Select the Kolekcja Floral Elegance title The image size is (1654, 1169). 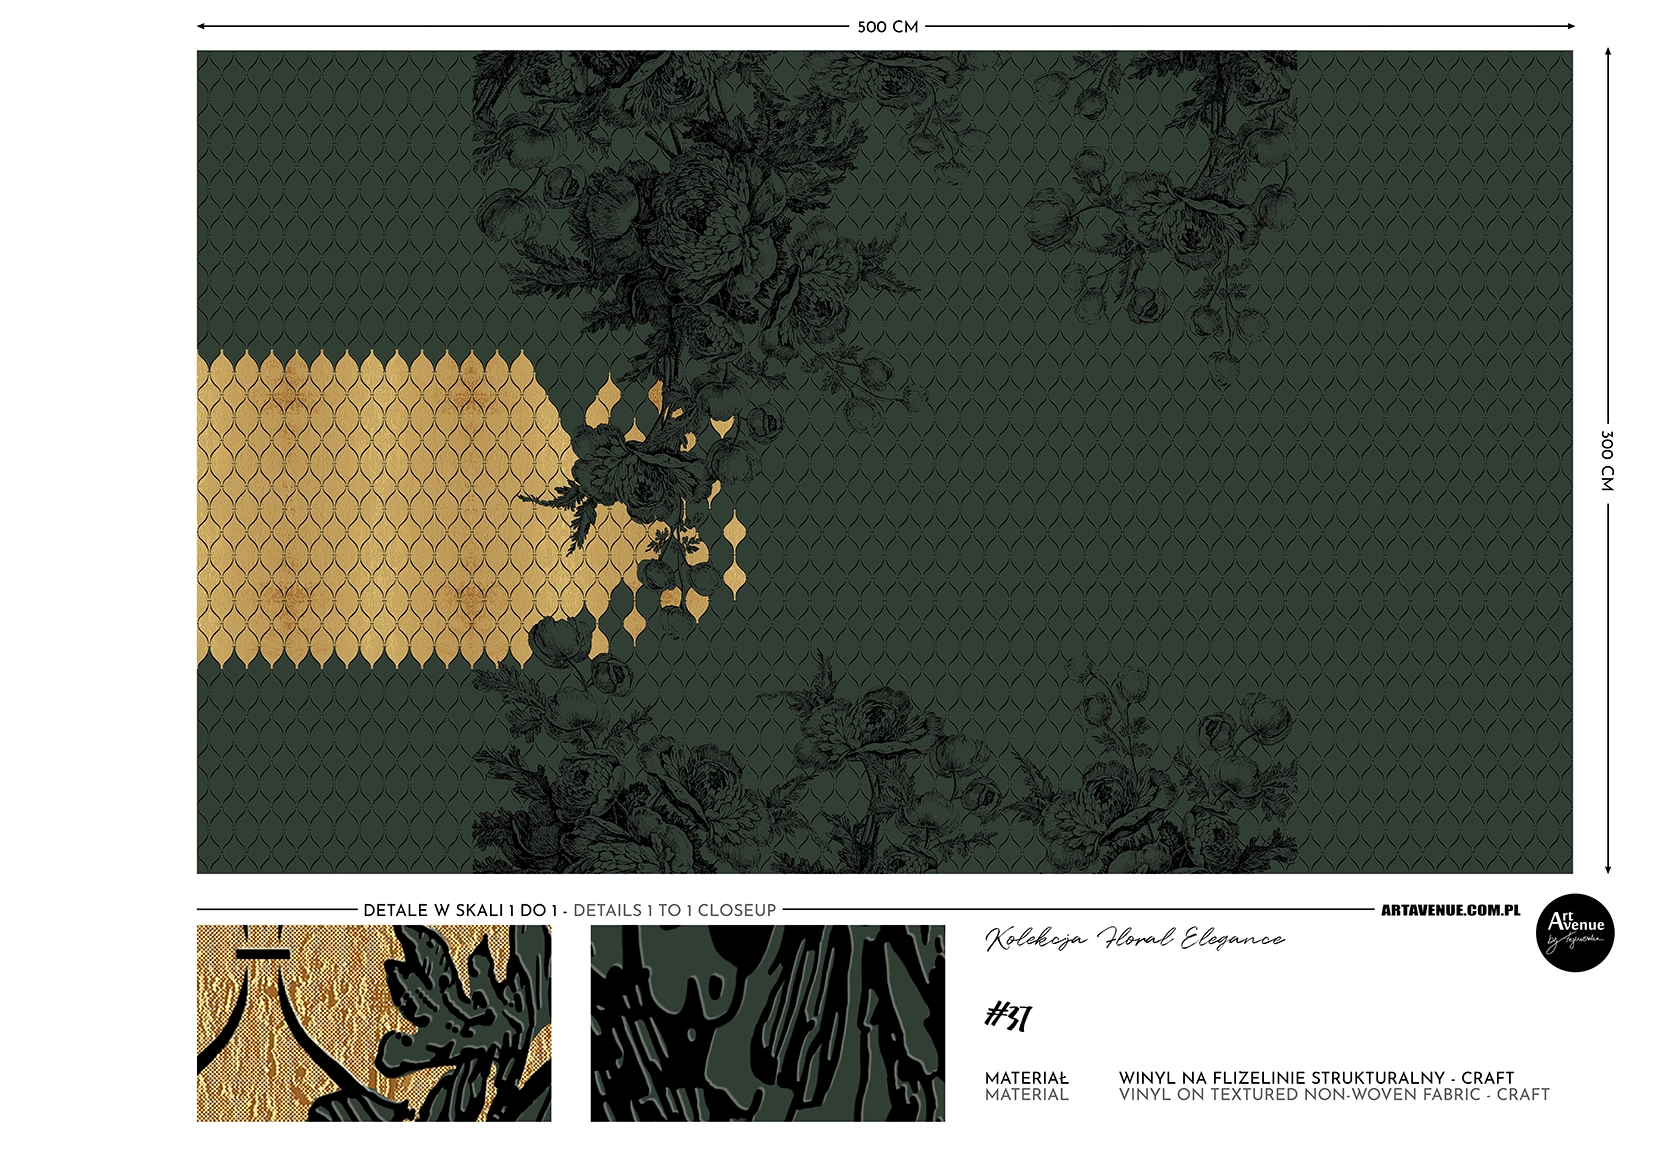pos(1134,939)
